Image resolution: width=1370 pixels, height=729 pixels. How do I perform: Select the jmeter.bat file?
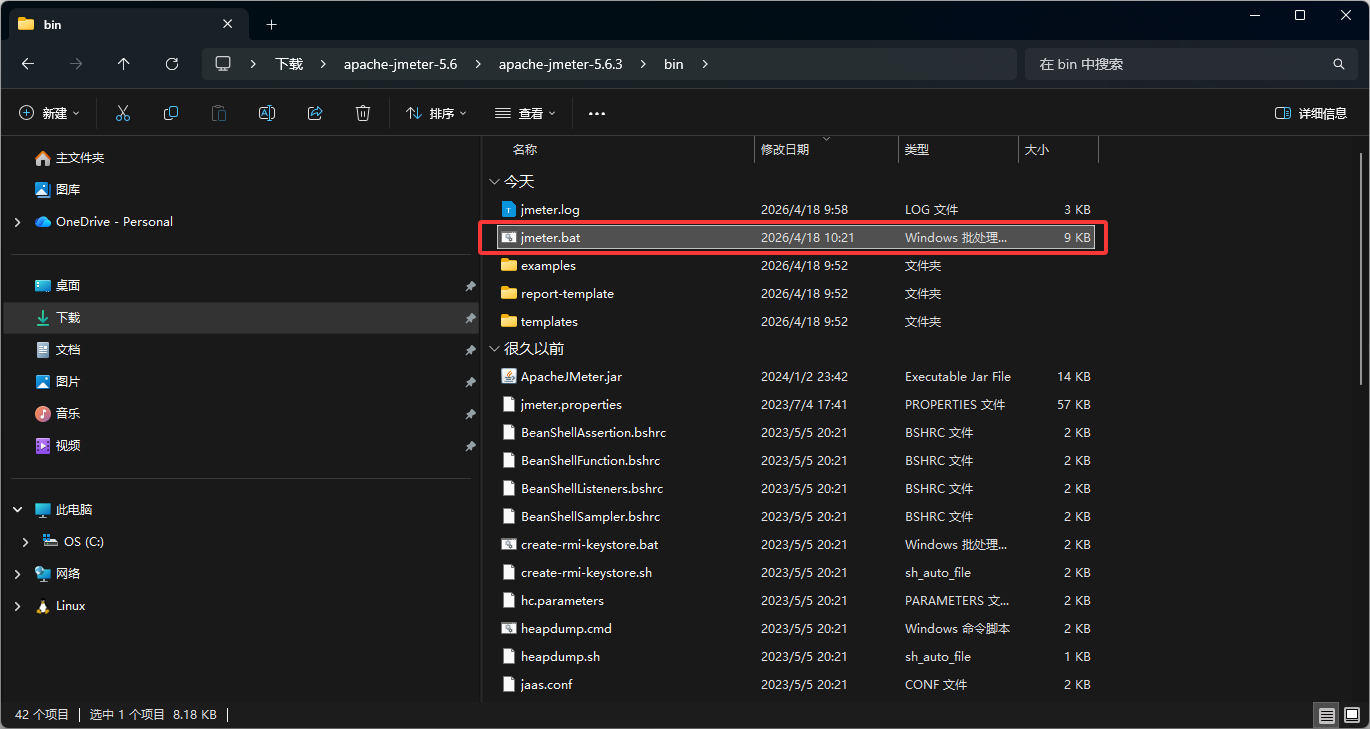(796, 238)
